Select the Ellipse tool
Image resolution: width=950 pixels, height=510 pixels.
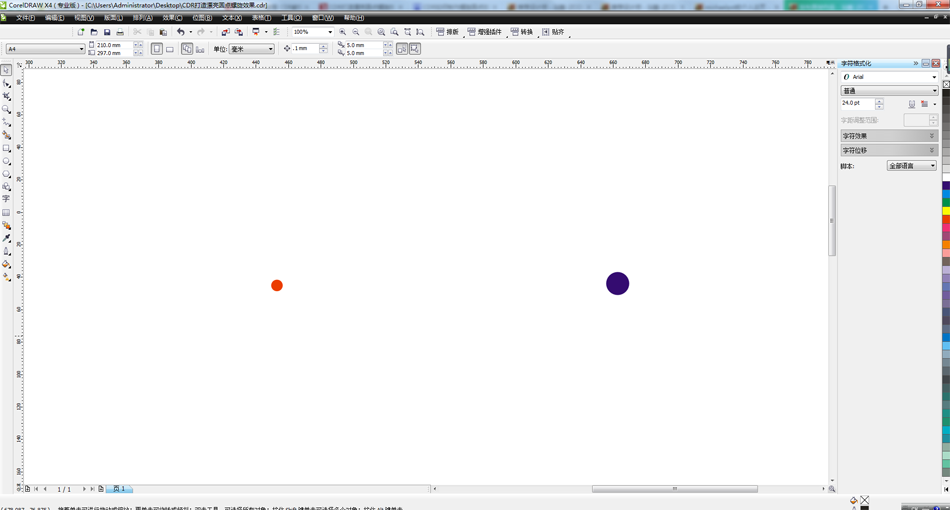[x=6, y=161]
